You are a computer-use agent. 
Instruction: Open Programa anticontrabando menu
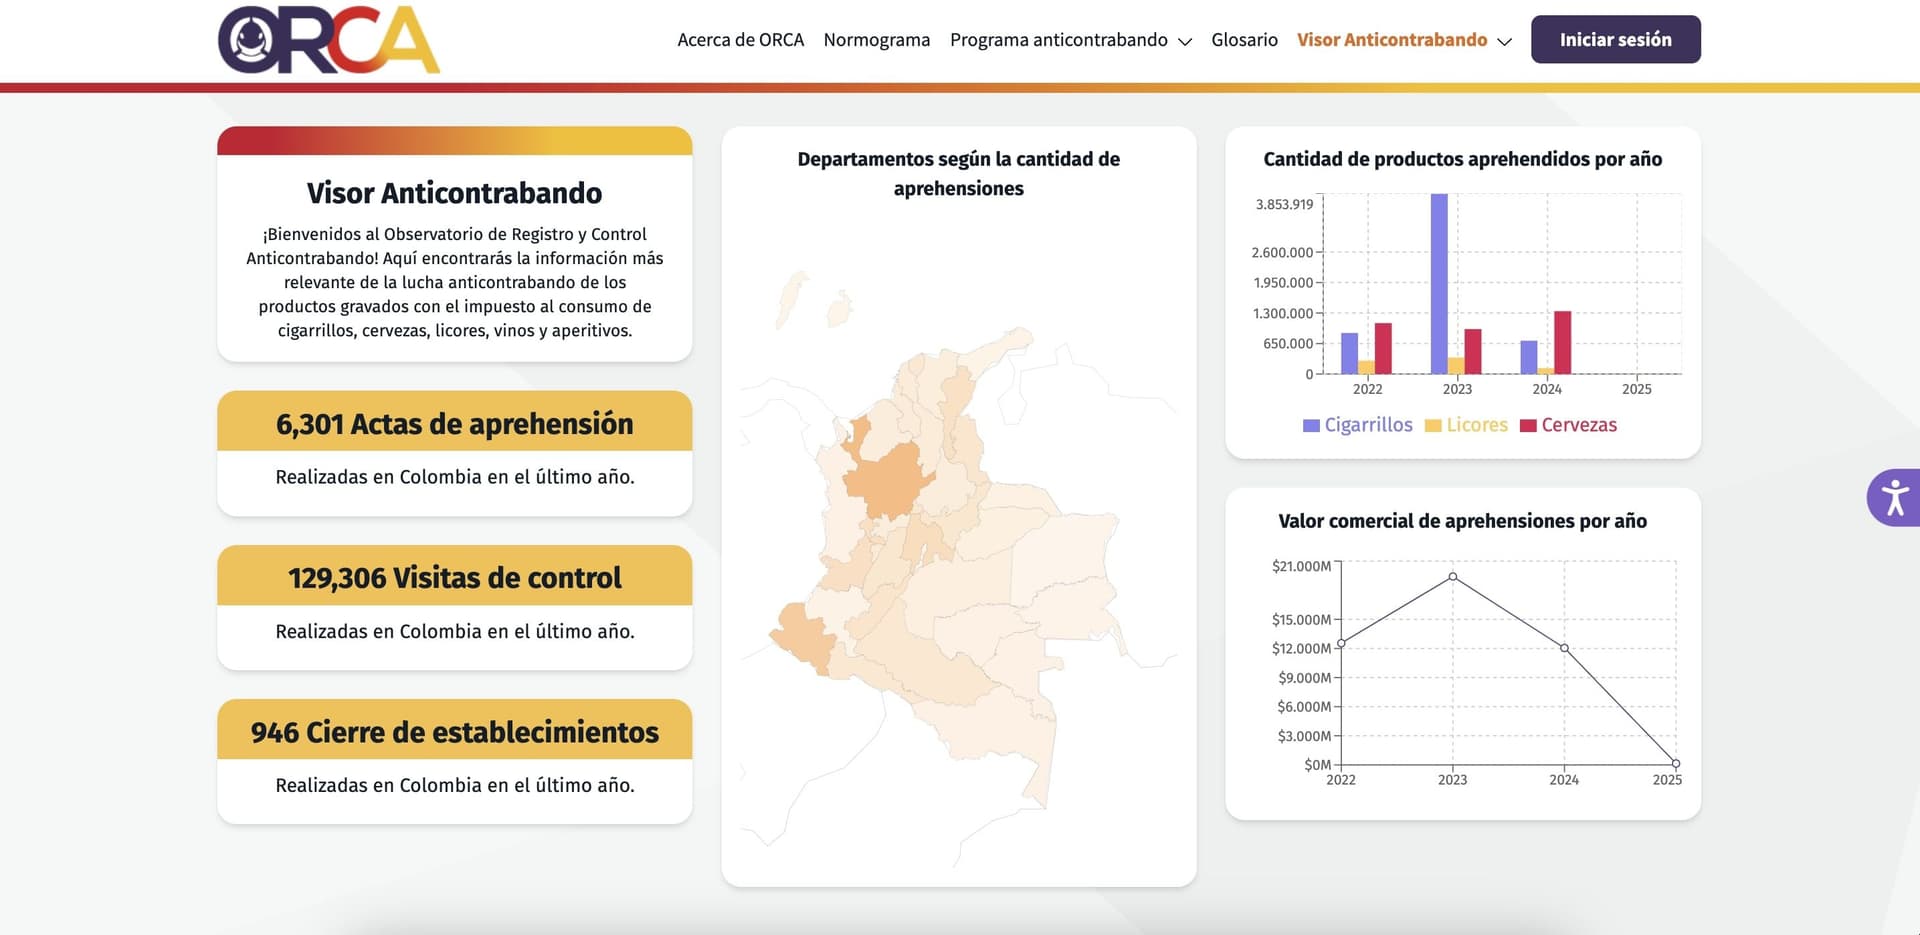pyautogui.click(x=1059, y=40)
